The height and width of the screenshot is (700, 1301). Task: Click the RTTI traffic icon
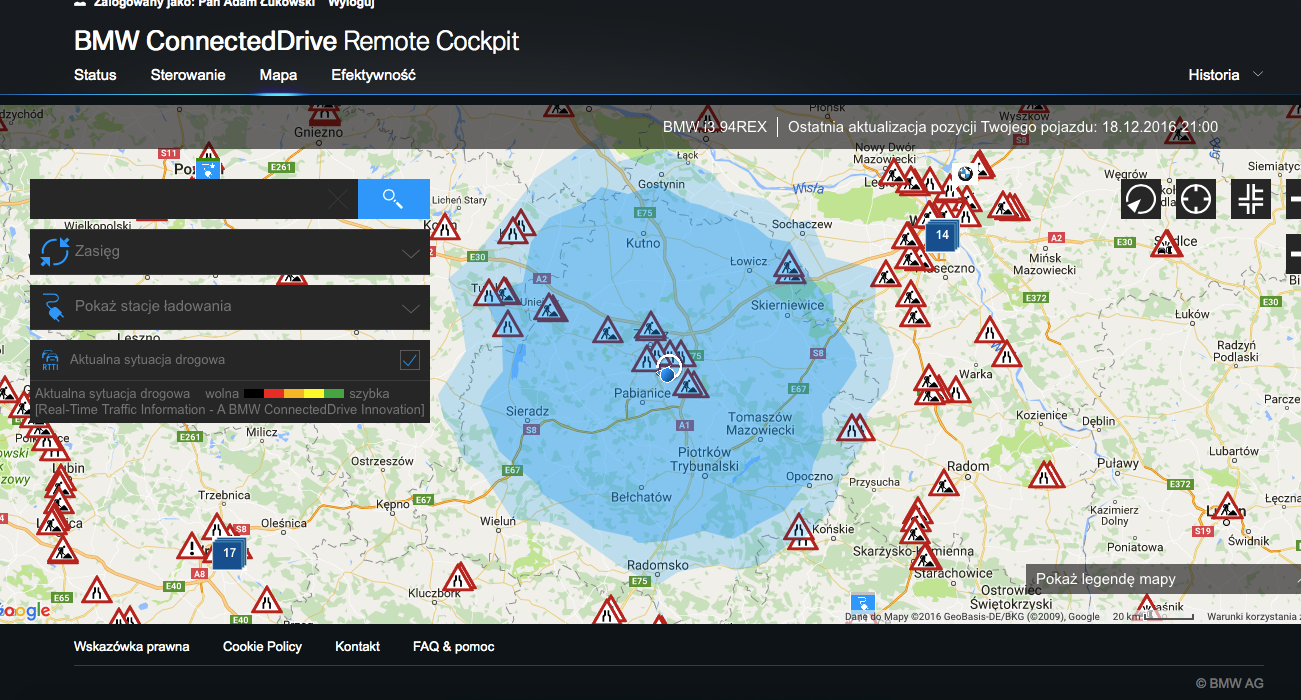click(50, 360)
